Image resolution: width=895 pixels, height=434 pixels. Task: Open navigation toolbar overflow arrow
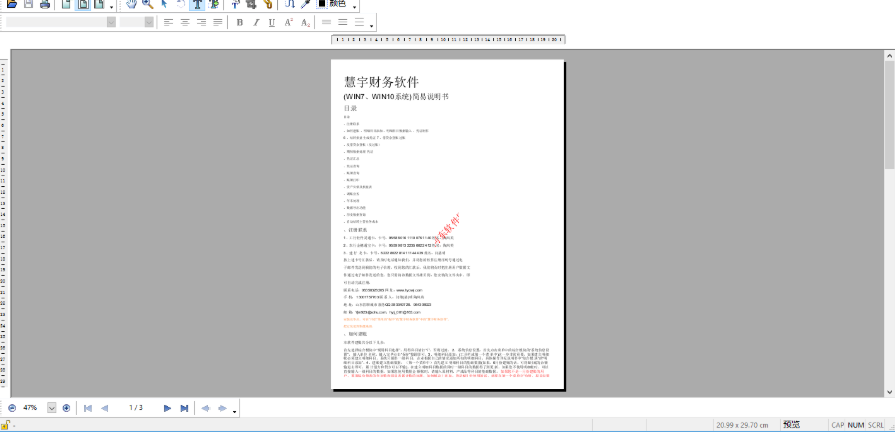(x=235, y=411)
